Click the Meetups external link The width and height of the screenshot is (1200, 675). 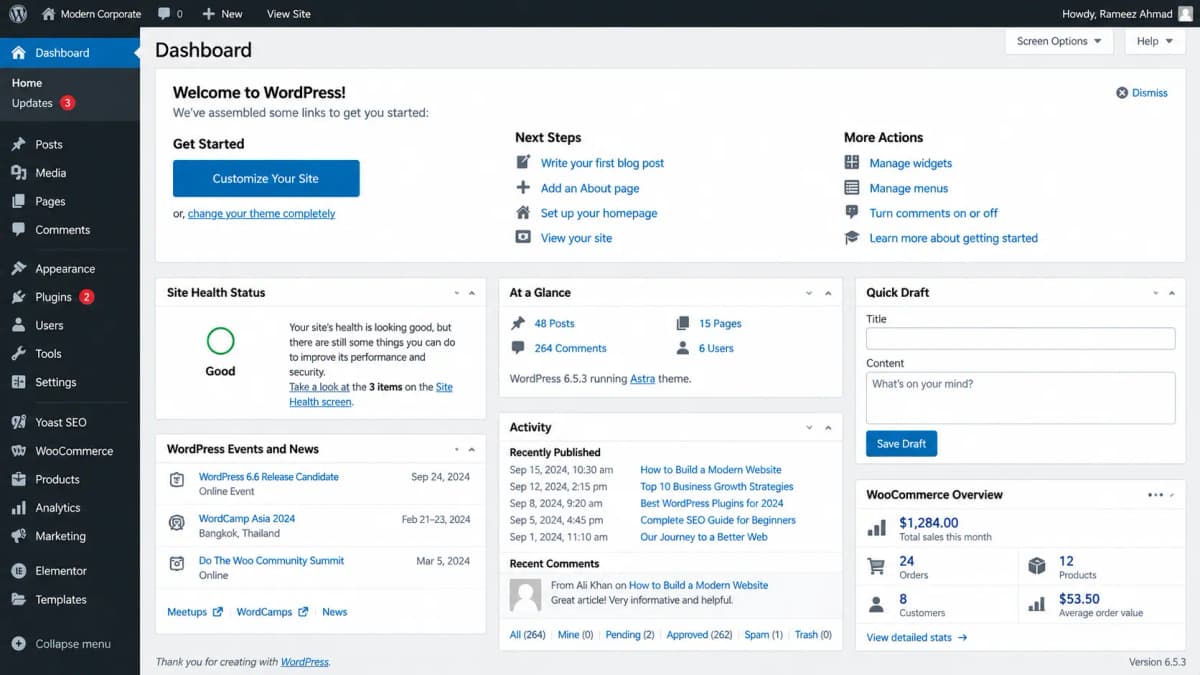click(194, 611)
